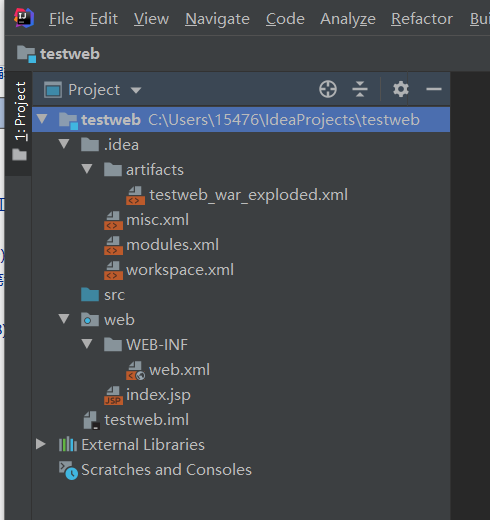The height and width of the screenshot is (520, 490).
Task: Open the Code menu
Action: (x=285, y=19)
